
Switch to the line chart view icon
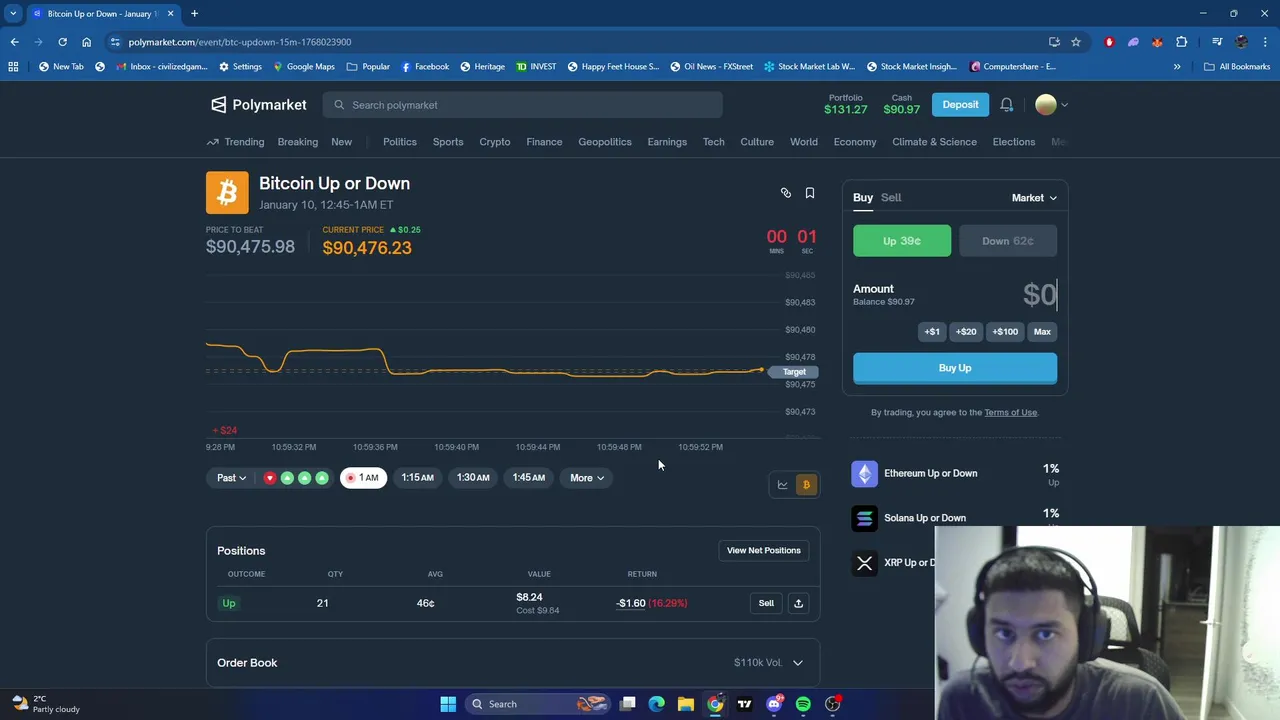[x=783, y=485]
